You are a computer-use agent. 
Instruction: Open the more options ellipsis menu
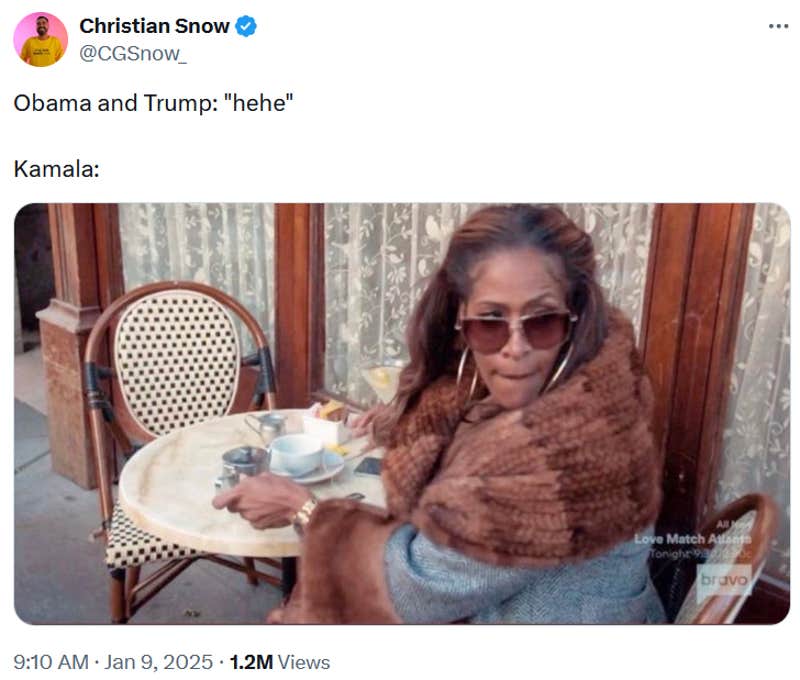(778, 26)
